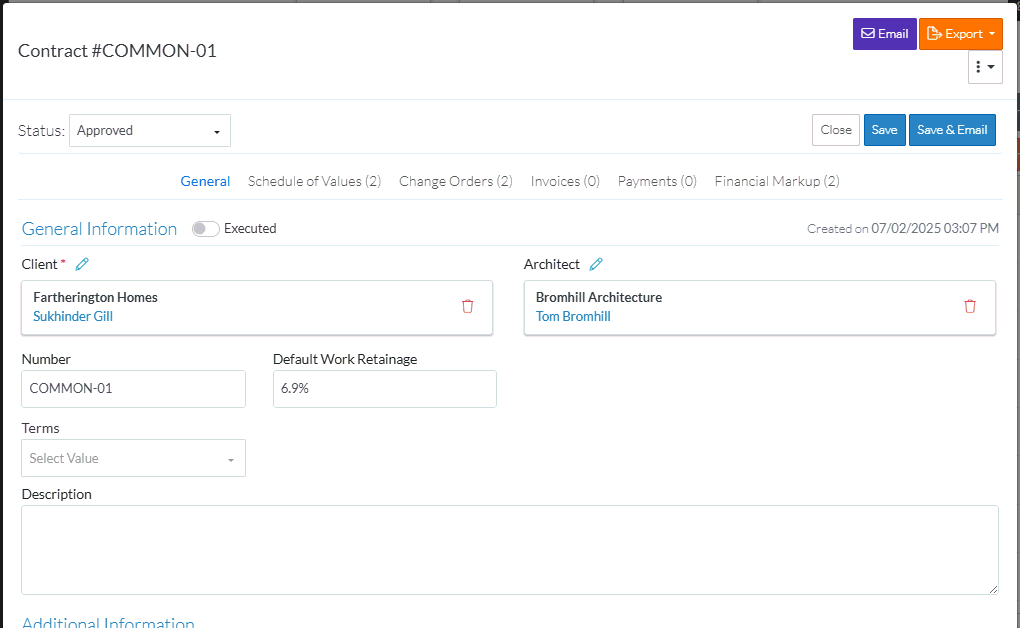Click the pencil icon next to Client
This screenshot has width=1020, height=628.
coord(82,264)
